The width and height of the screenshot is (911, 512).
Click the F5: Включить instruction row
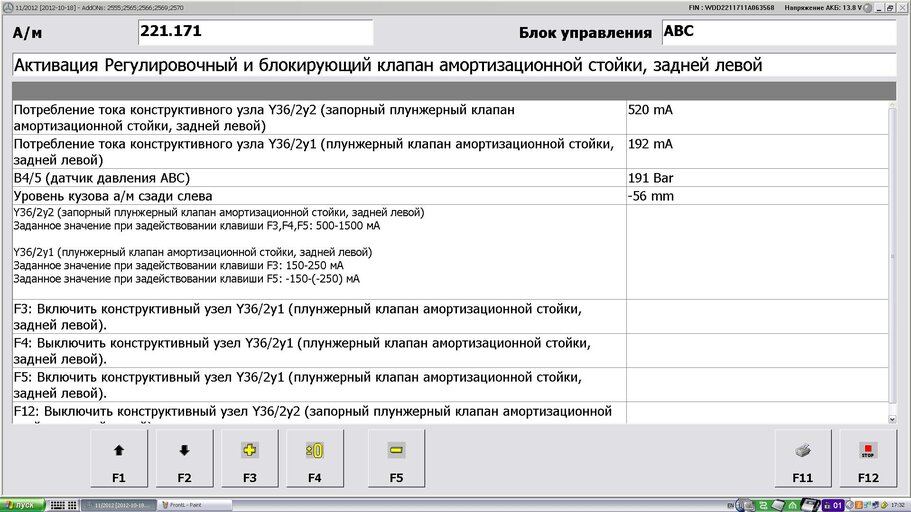point(319,385)
